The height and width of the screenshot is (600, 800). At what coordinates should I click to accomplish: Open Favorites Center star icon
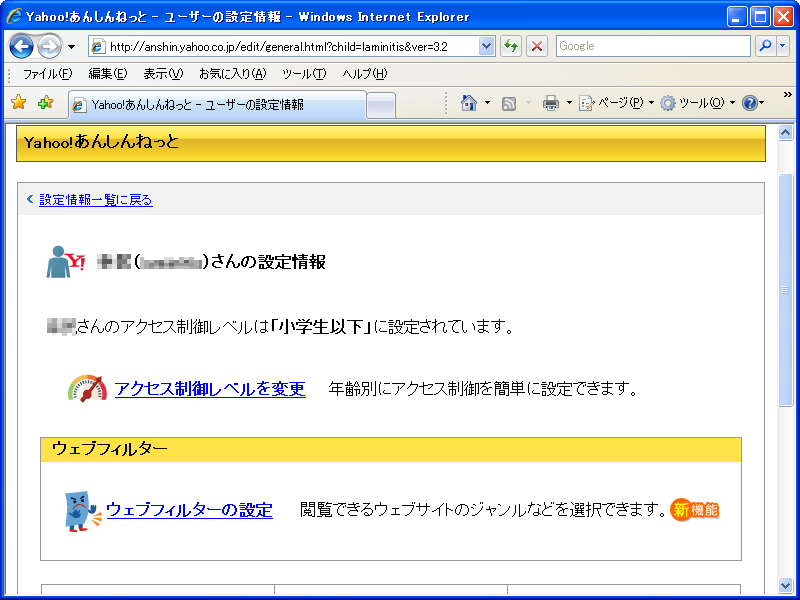(x=18, y=103)
